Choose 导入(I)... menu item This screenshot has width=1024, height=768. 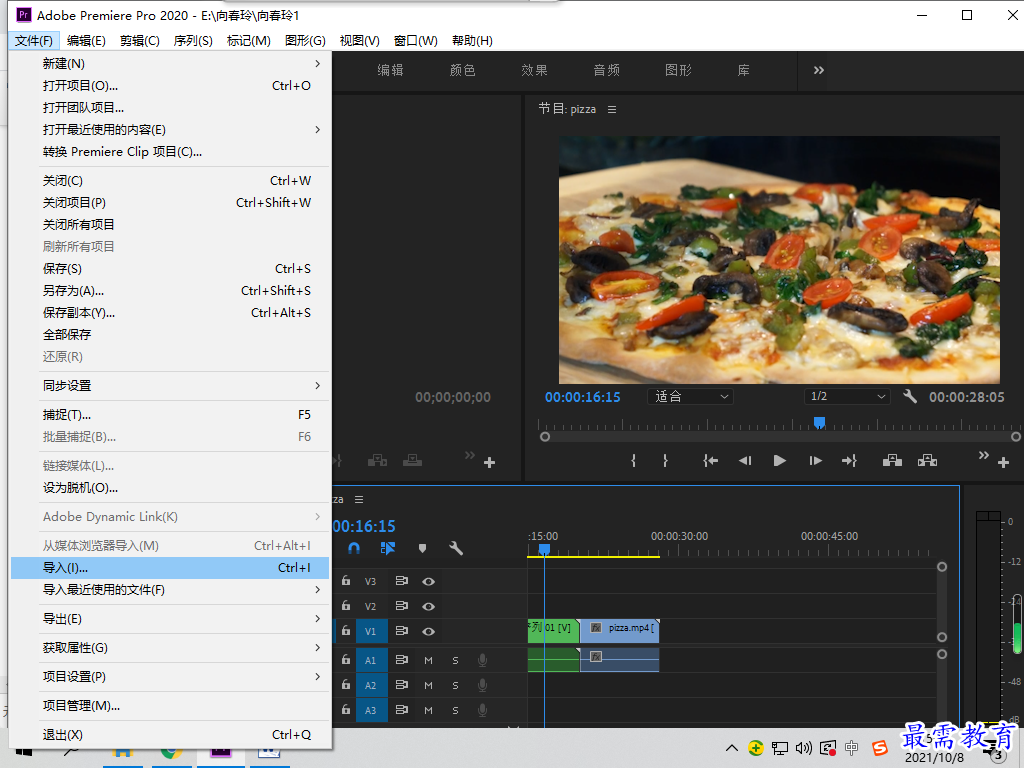(x=170, y=568)
